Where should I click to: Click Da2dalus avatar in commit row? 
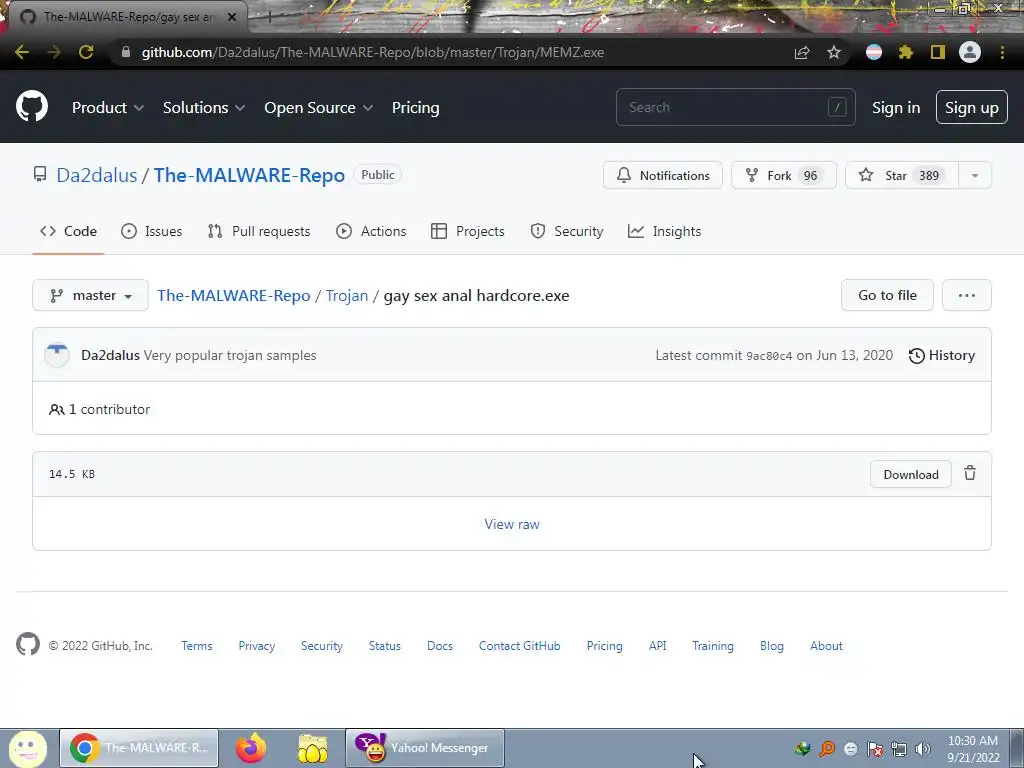[x=57, y=355]
